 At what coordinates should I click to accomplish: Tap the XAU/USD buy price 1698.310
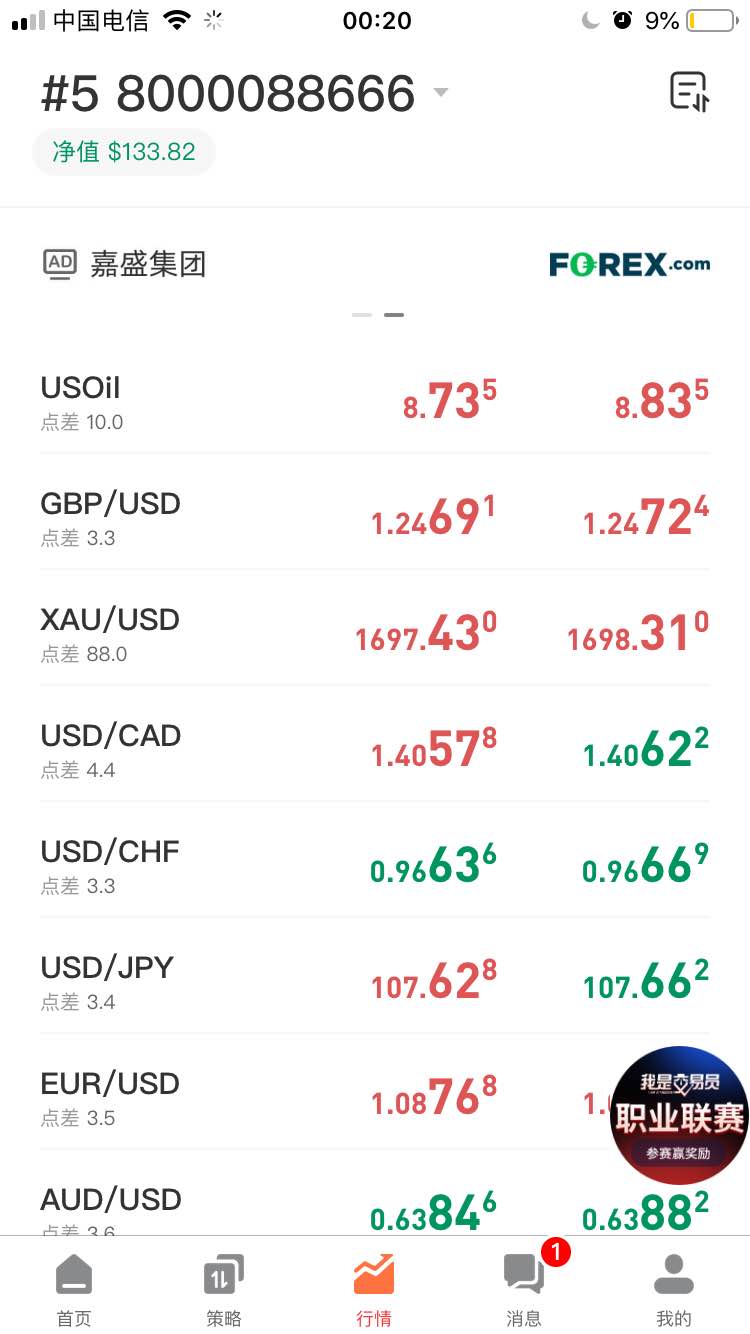(638, 634)
